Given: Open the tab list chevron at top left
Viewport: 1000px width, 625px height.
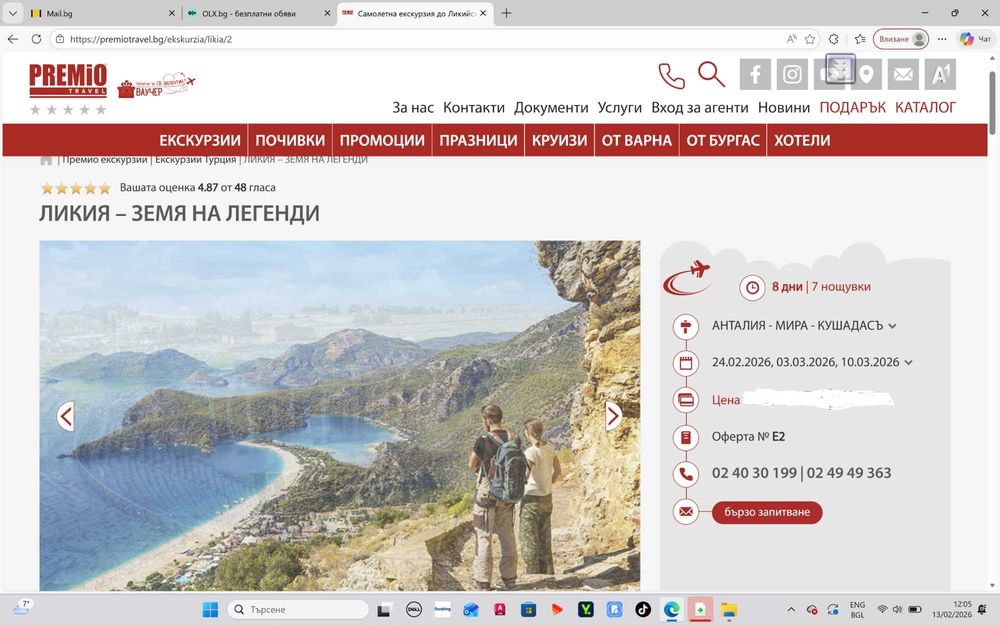Looking at the screenshot, I should 12,13.
